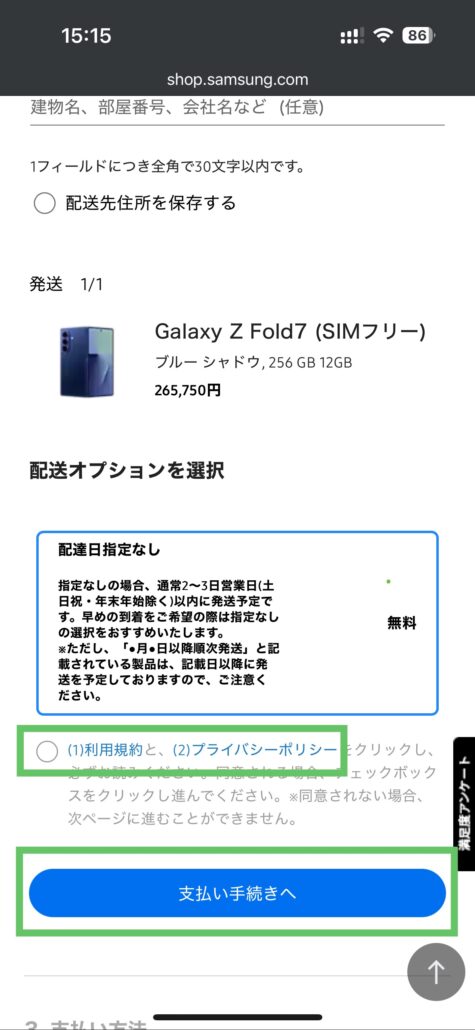Tap the scroll-to-top arrow button

(x=436, y=972)
